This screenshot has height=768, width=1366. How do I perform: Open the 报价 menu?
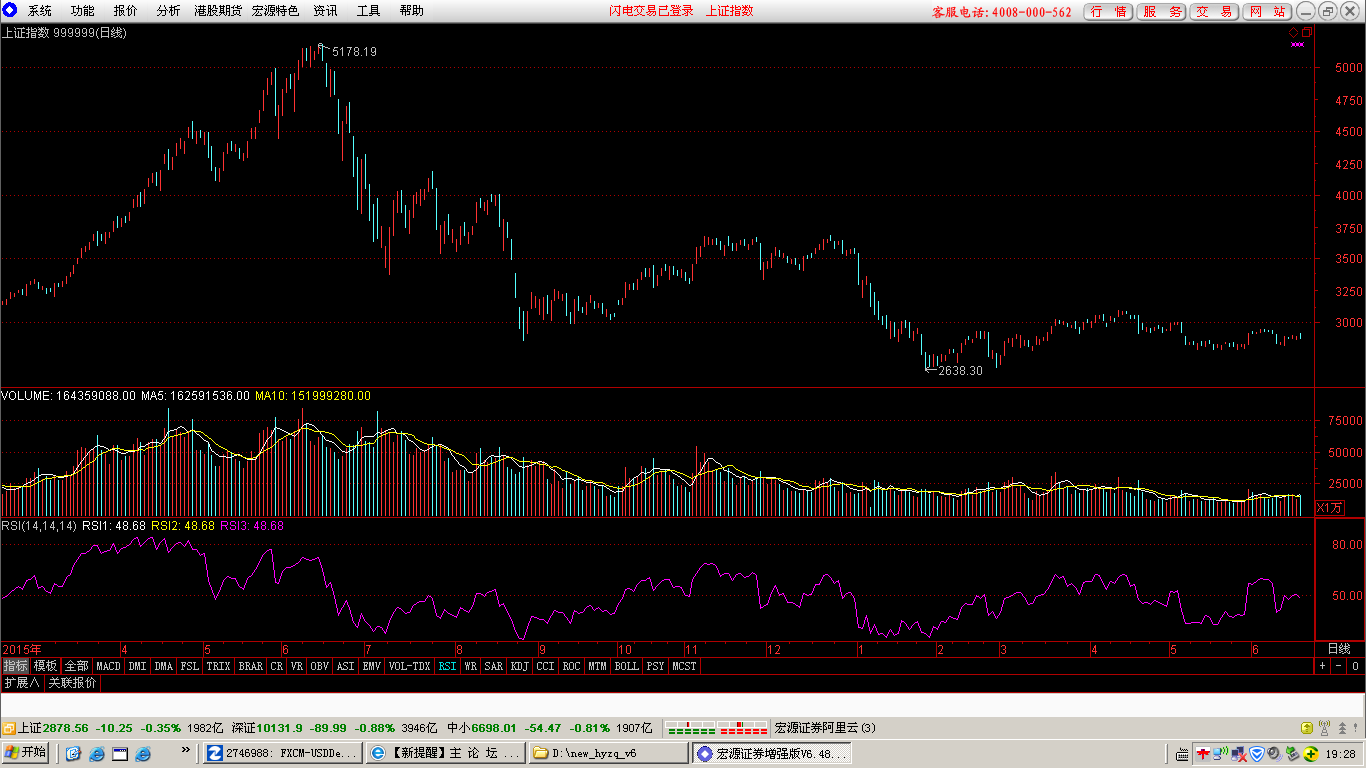pyautogui.click(x=126, y=11)
